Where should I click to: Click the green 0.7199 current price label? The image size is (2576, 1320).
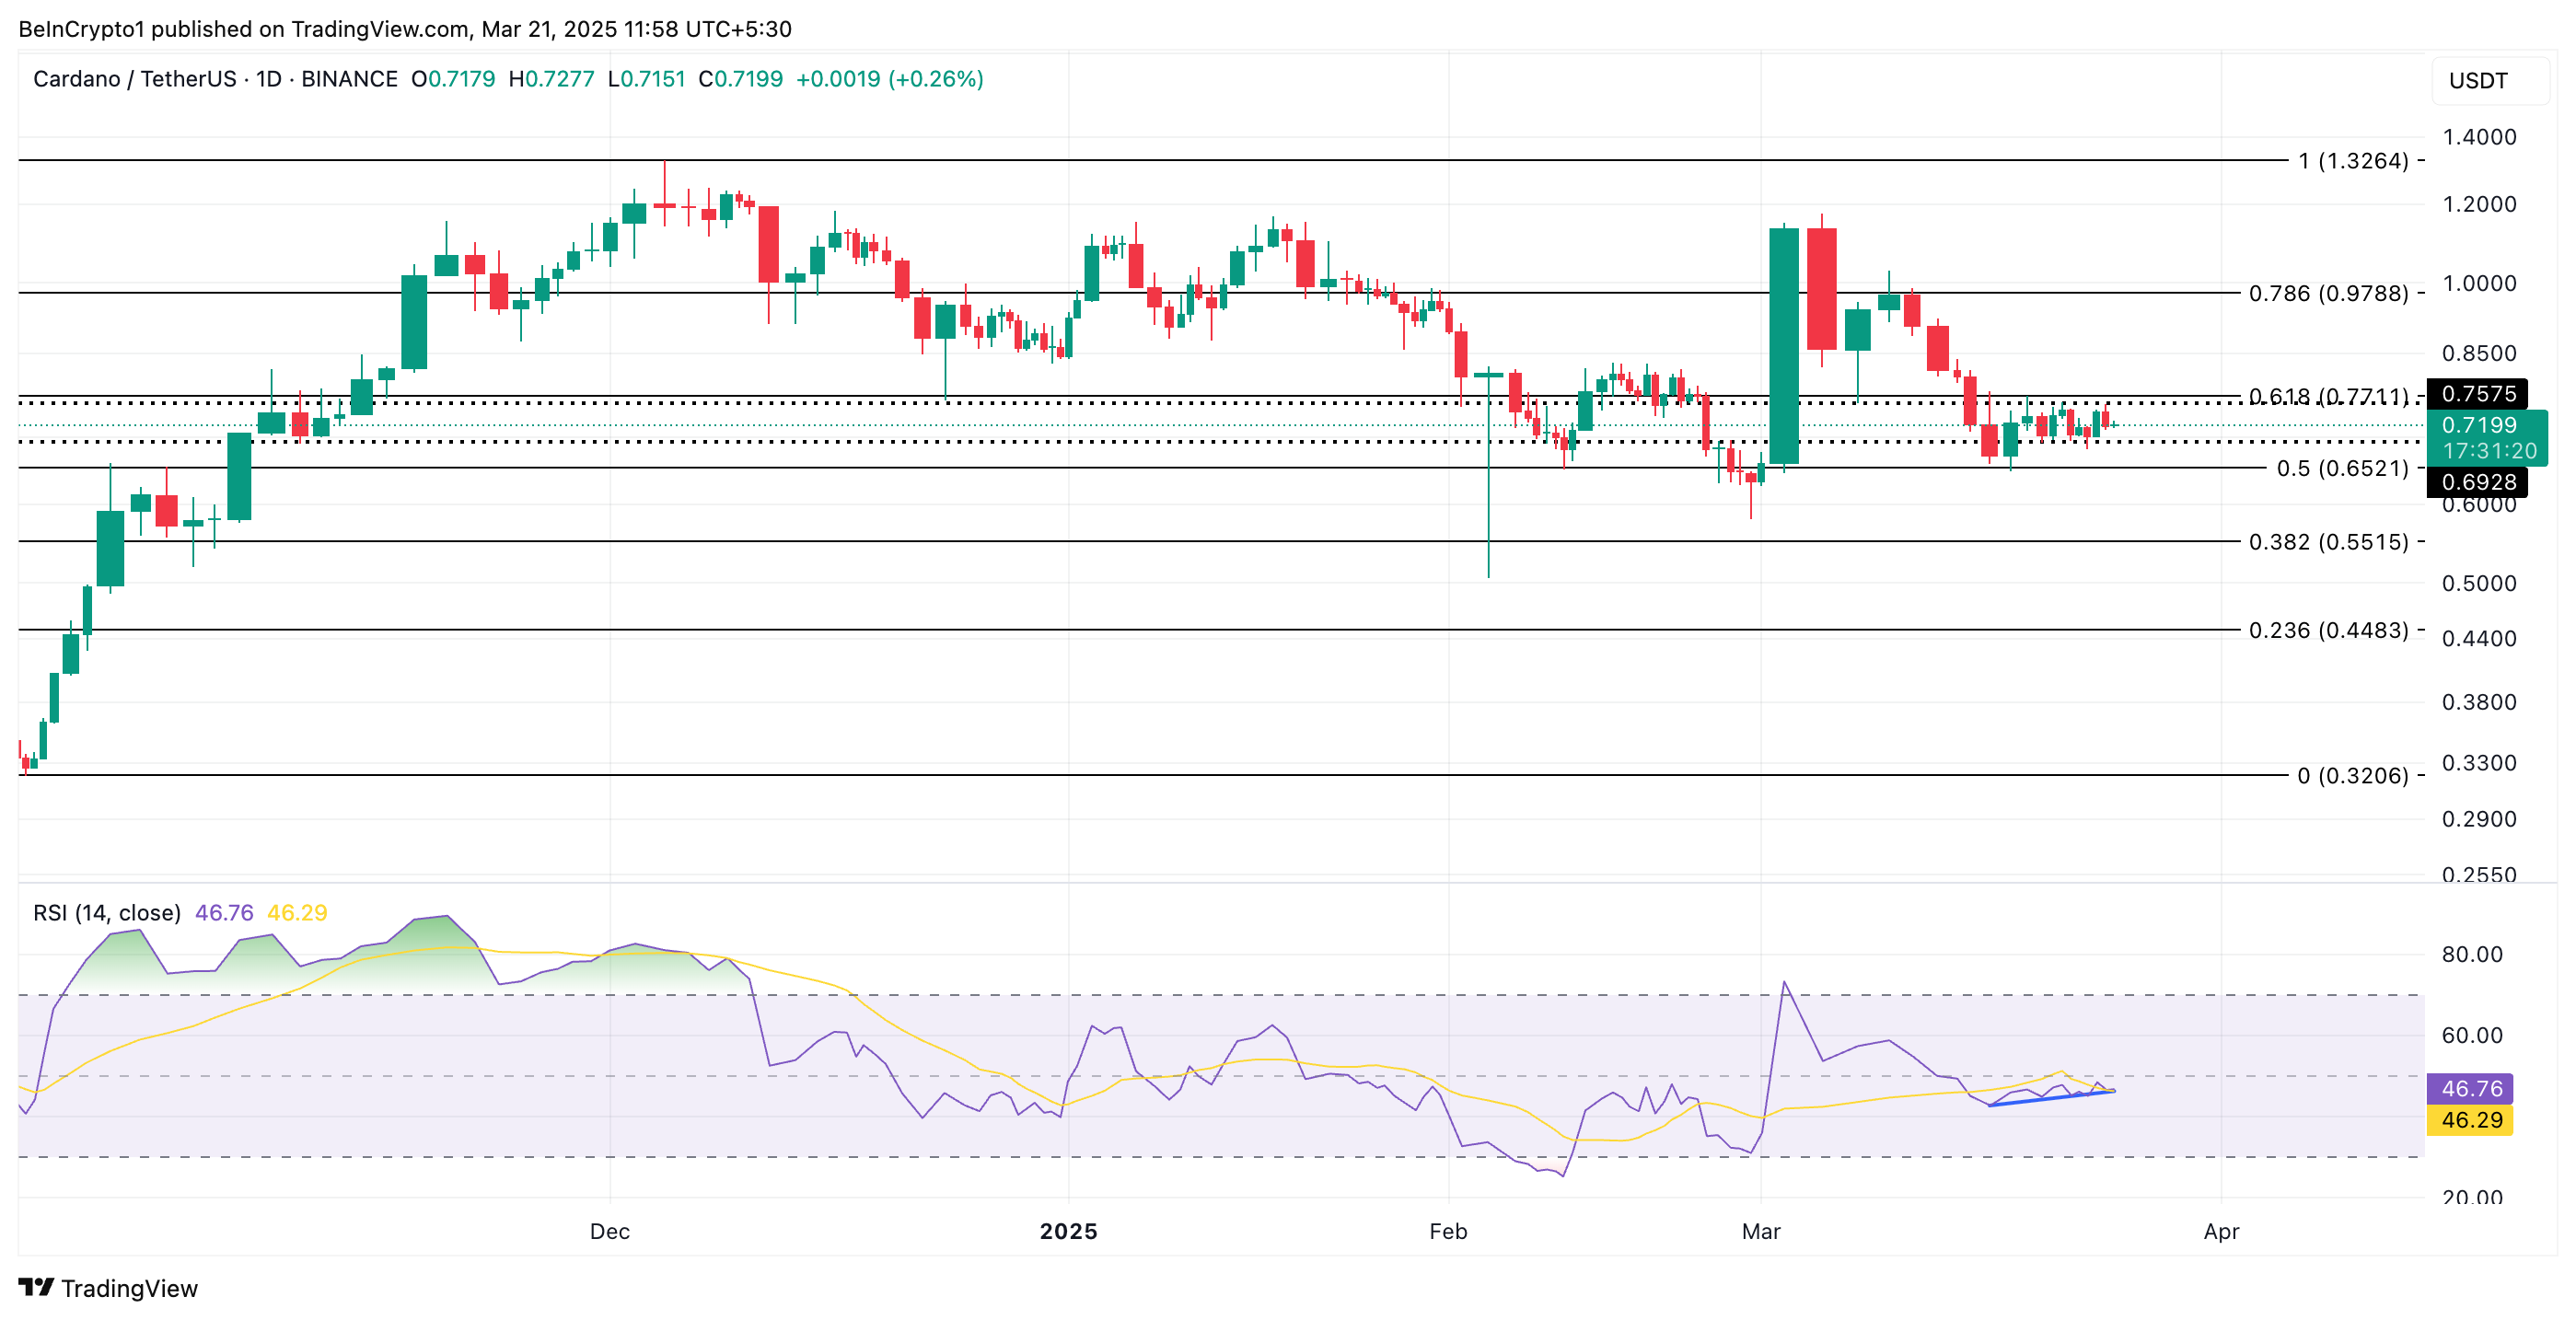(2478, 426)
